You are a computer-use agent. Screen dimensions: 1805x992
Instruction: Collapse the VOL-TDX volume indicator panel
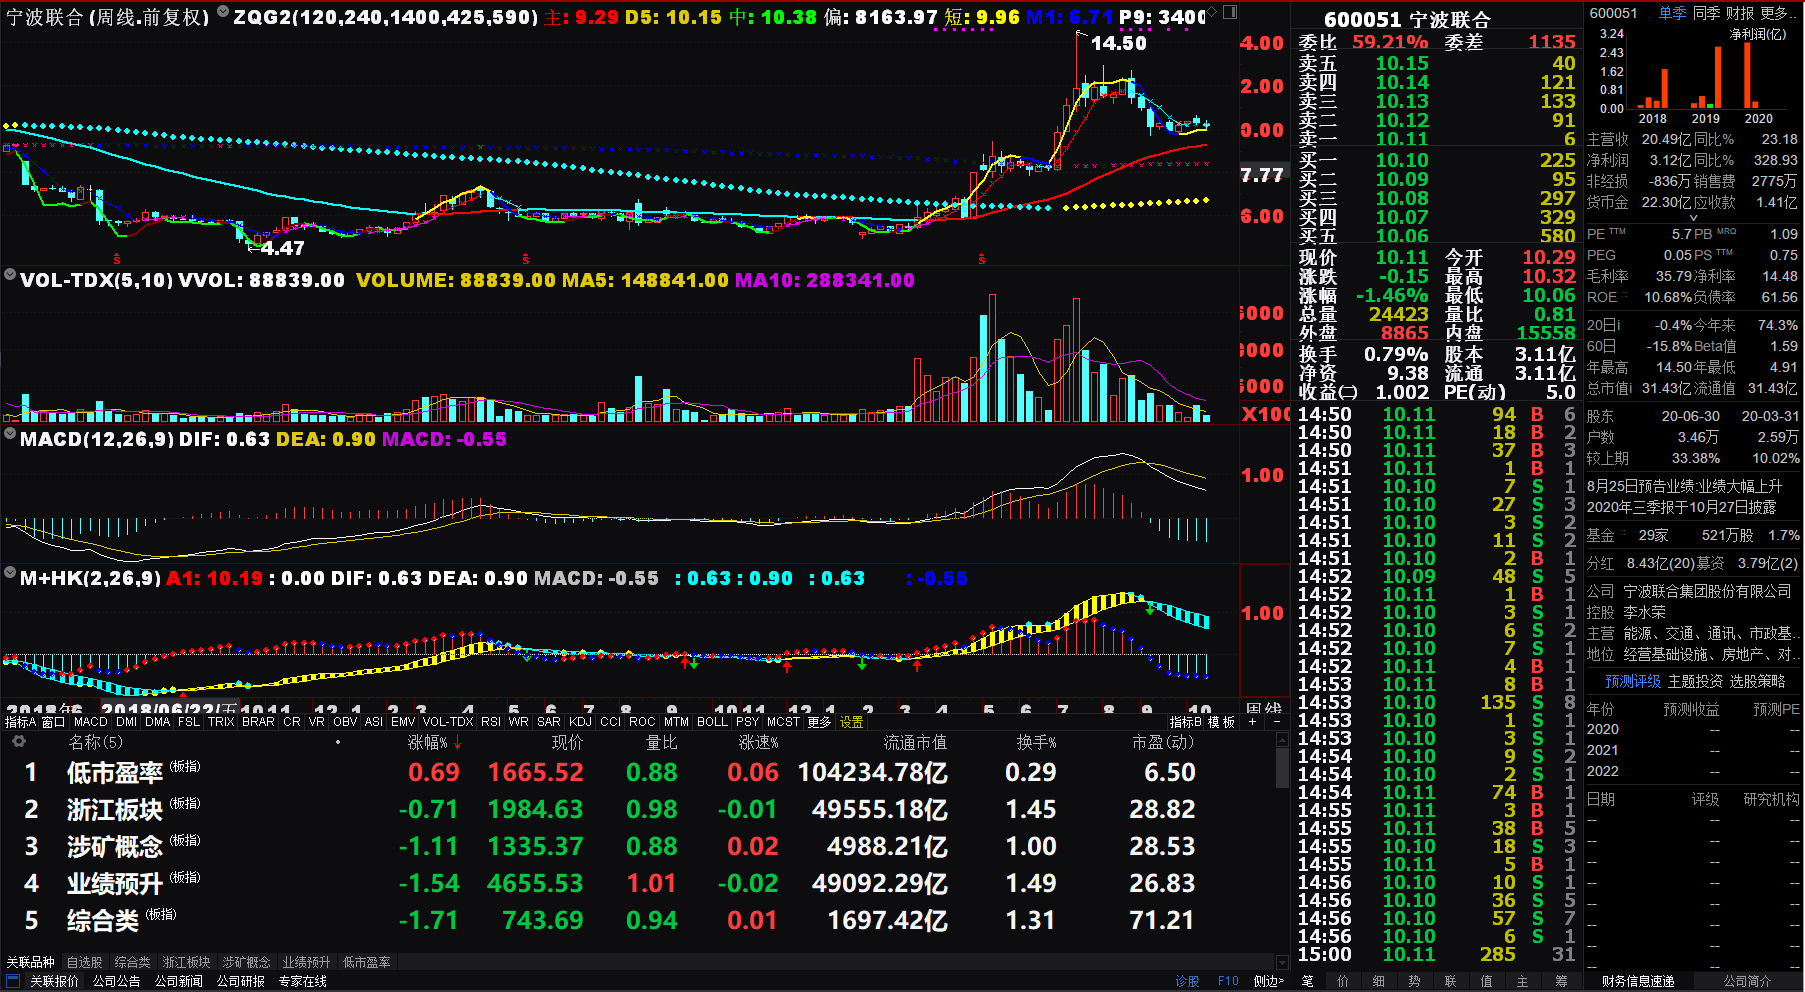click(x=10, y=275)
